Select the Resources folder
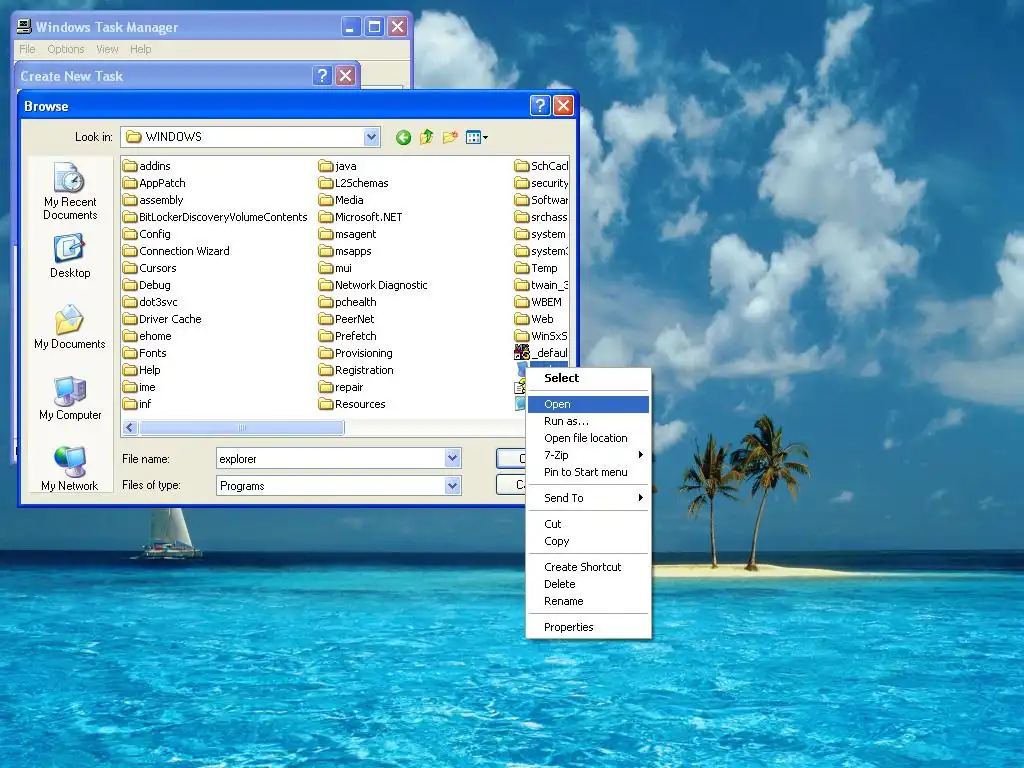The width and height of the screenshot is (1024, 768). (x=352, y=404)
